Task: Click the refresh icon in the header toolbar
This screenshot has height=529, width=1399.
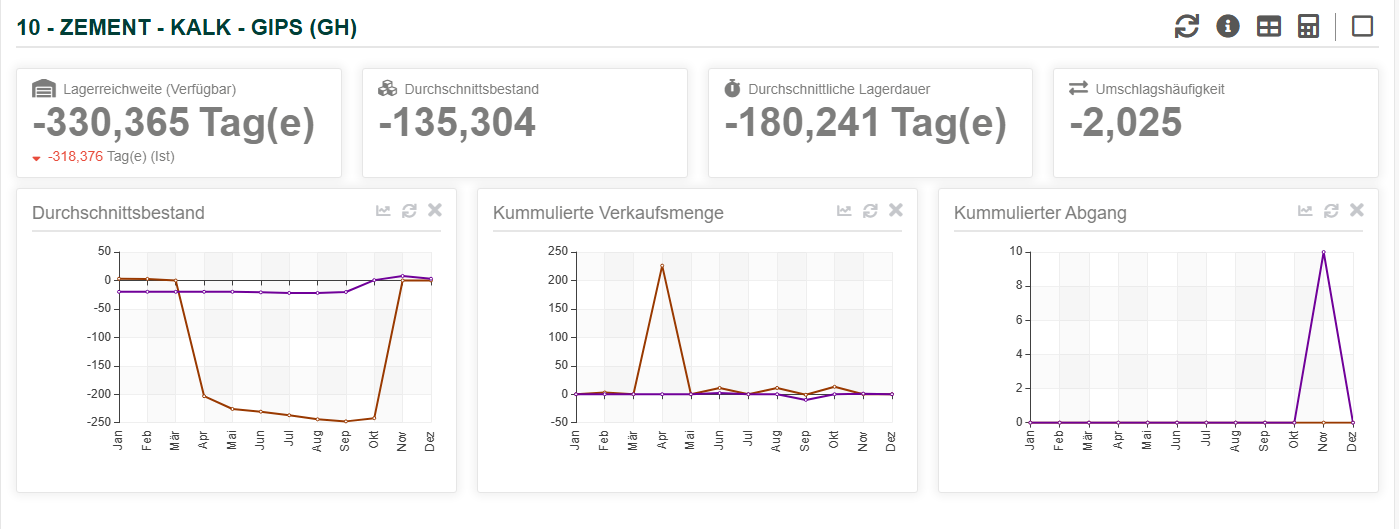Action: (x=1186, y=27)
